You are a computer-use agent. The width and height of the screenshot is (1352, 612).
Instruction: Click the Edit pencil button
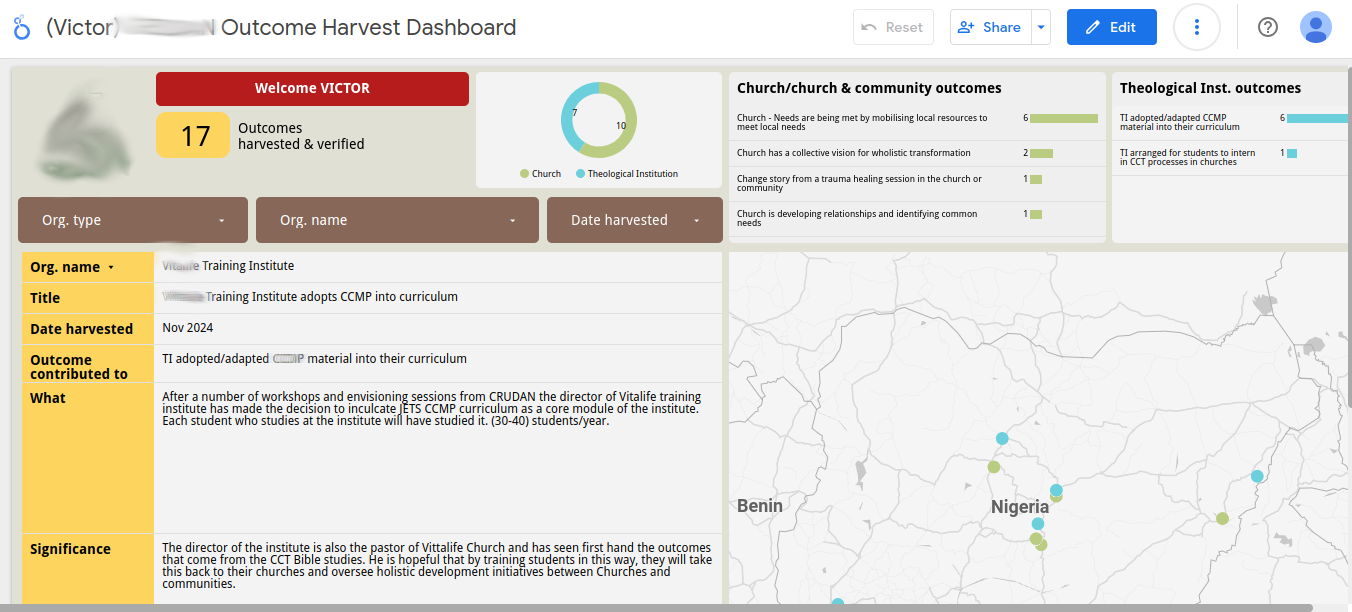(1111, 28)
